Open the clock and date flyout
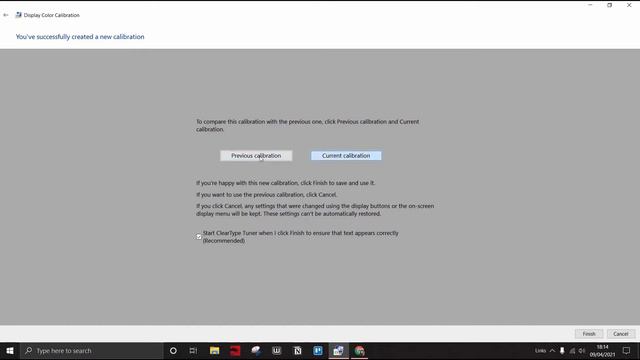The height and width of the screenshot is (360, 640). (x=602, y=351)
